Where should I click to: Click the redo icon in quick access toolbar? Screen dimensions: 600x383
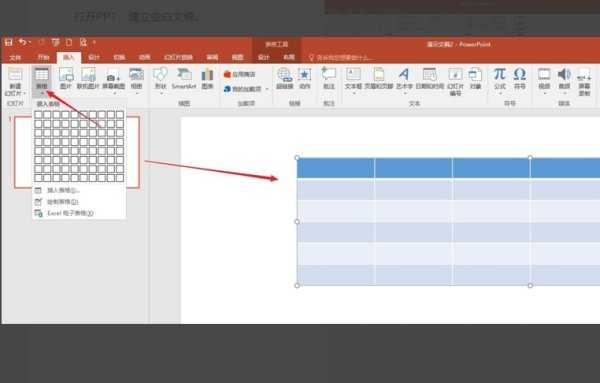41,42
